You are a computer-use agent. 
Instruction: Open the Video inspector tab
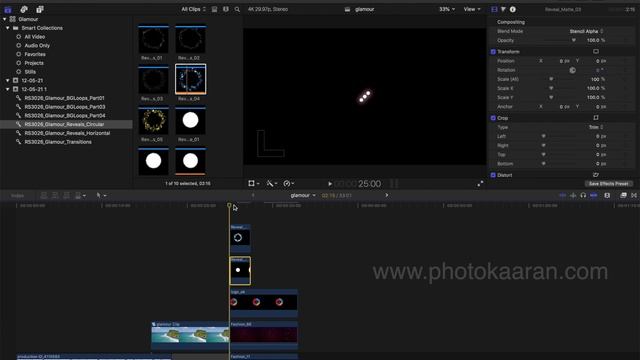click(494, 9)
